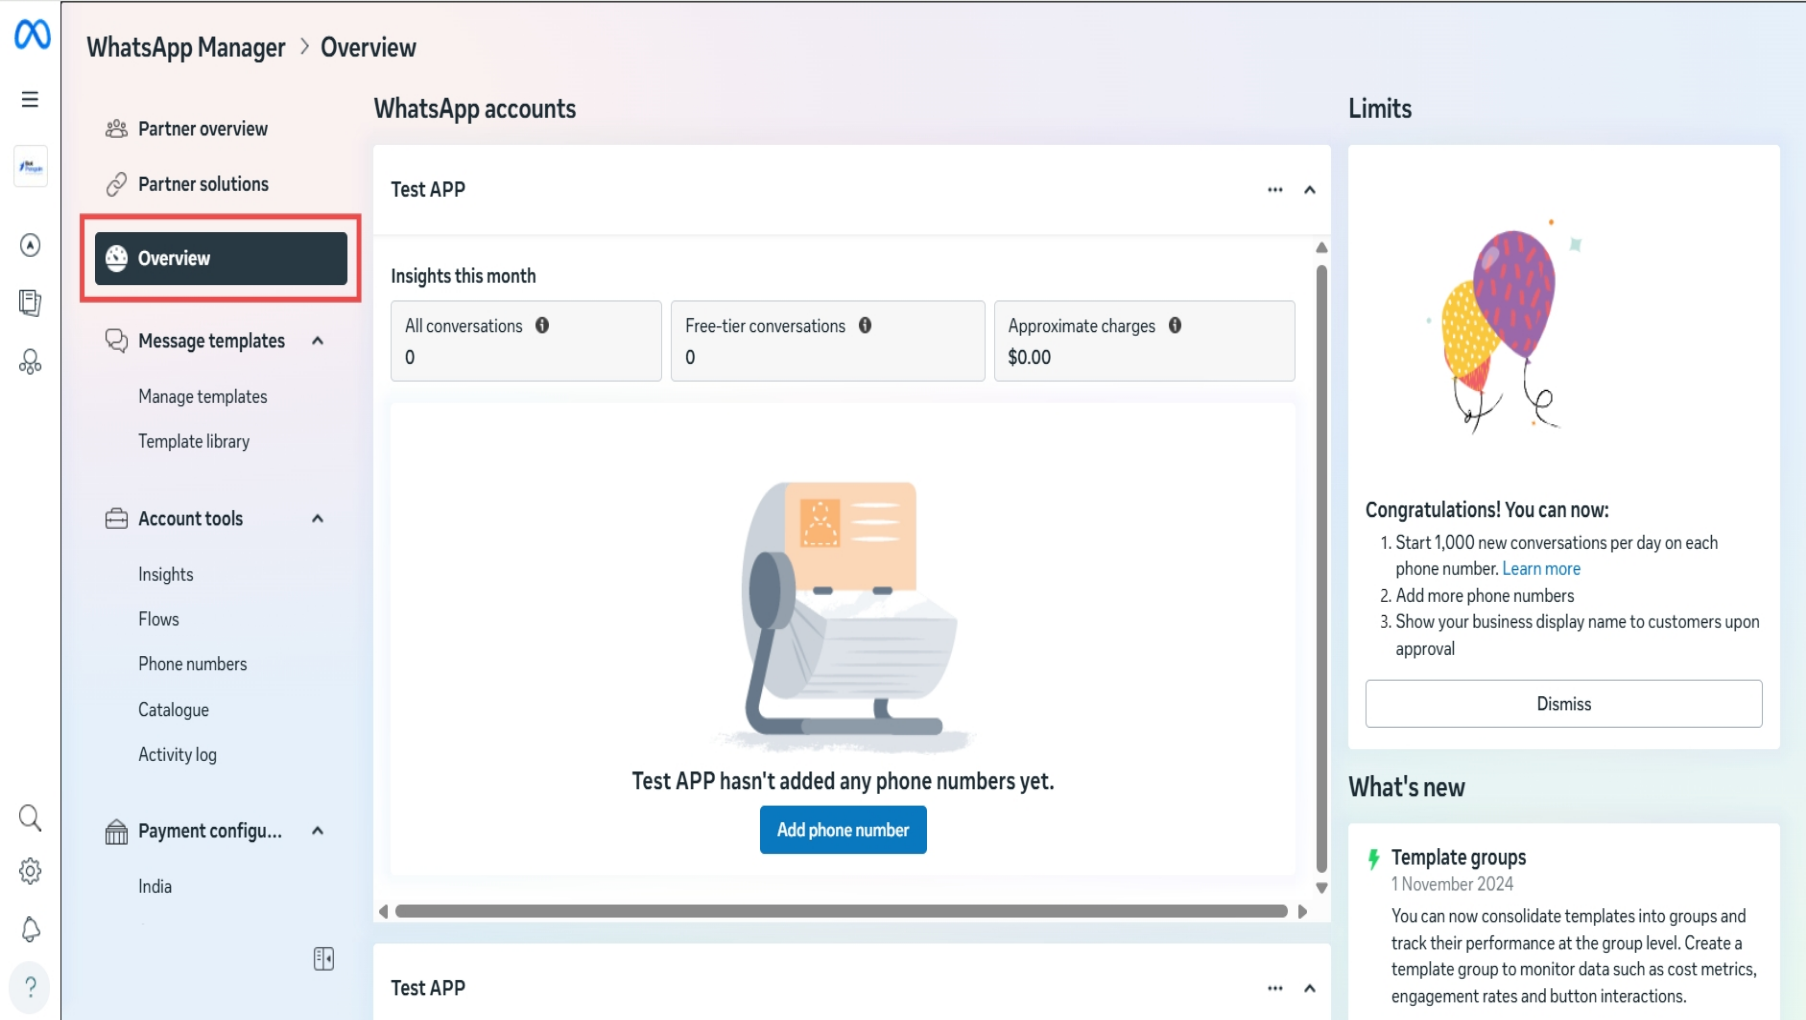Collapse Payment configuration chevron
The image size is (1806, 1020).
(x=318, y=831)
